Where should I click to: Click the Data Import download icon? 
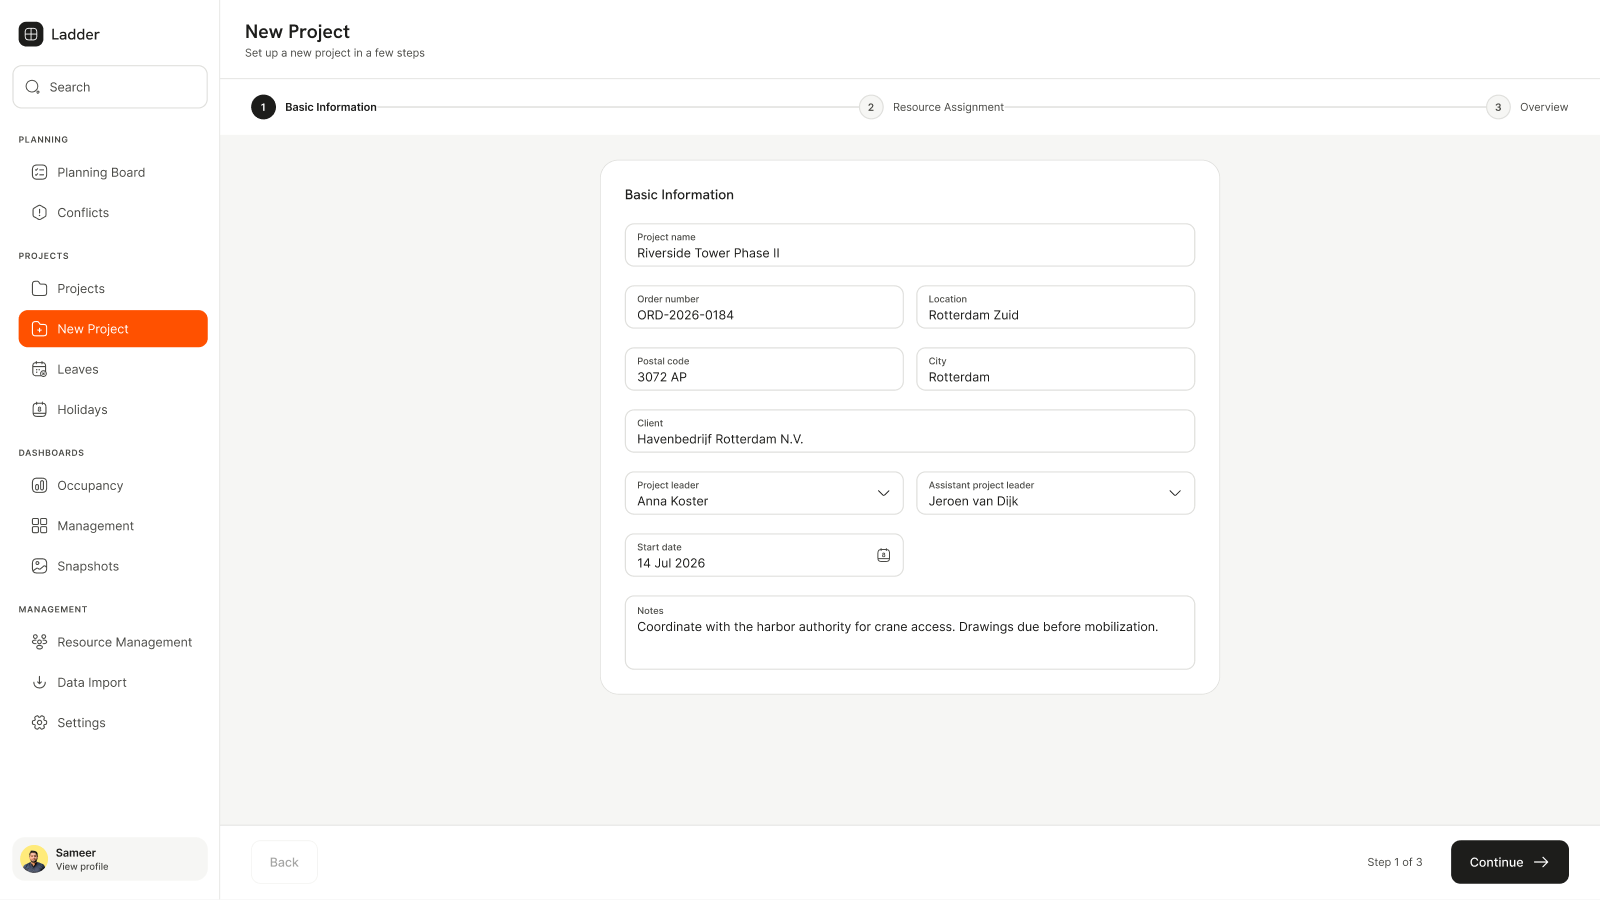click(x=39, y=682)
